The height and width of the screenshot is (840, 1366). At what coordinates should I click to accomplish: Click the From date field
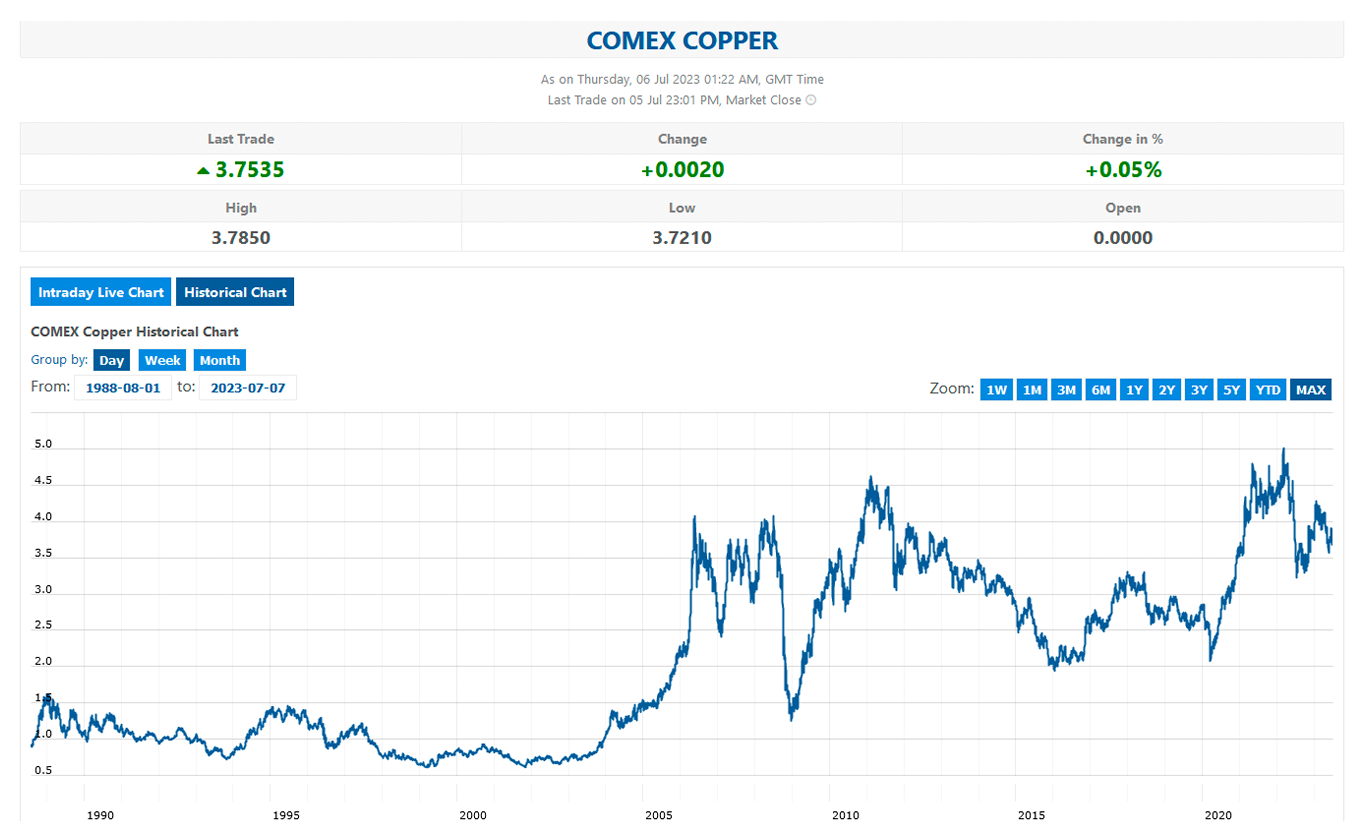pyautogui.click(x=123, y=388)
